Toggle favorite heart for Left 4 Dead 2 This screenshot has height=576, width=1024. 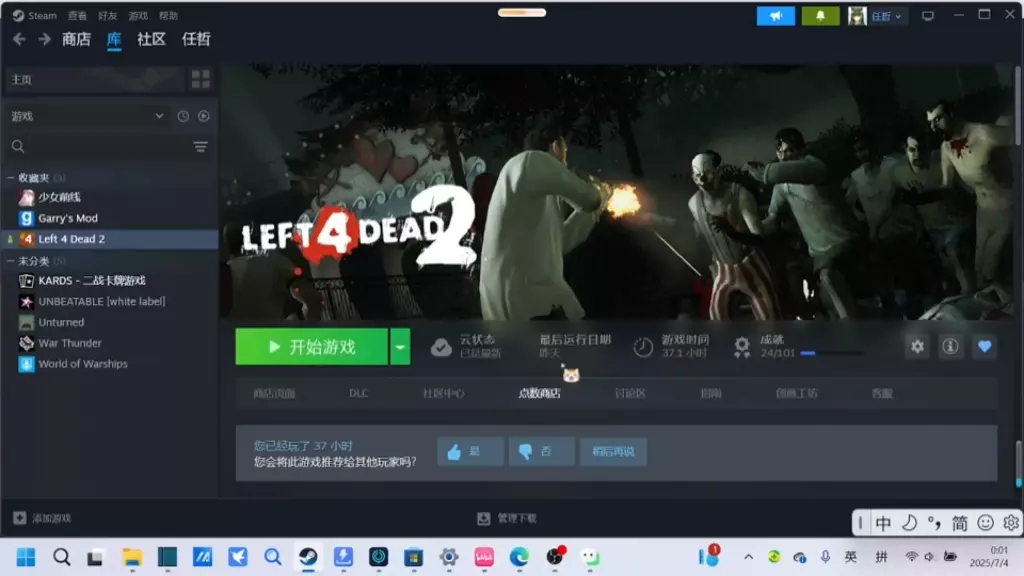984,346
